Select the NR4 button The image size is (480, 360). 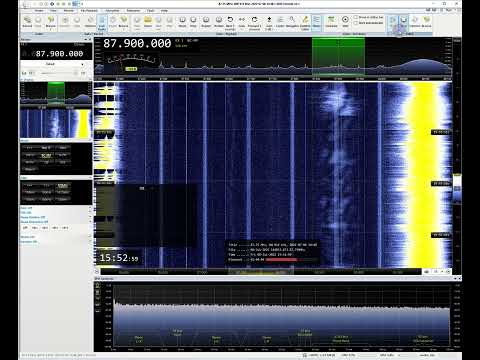pyautogui.click(x=65, y=228)
